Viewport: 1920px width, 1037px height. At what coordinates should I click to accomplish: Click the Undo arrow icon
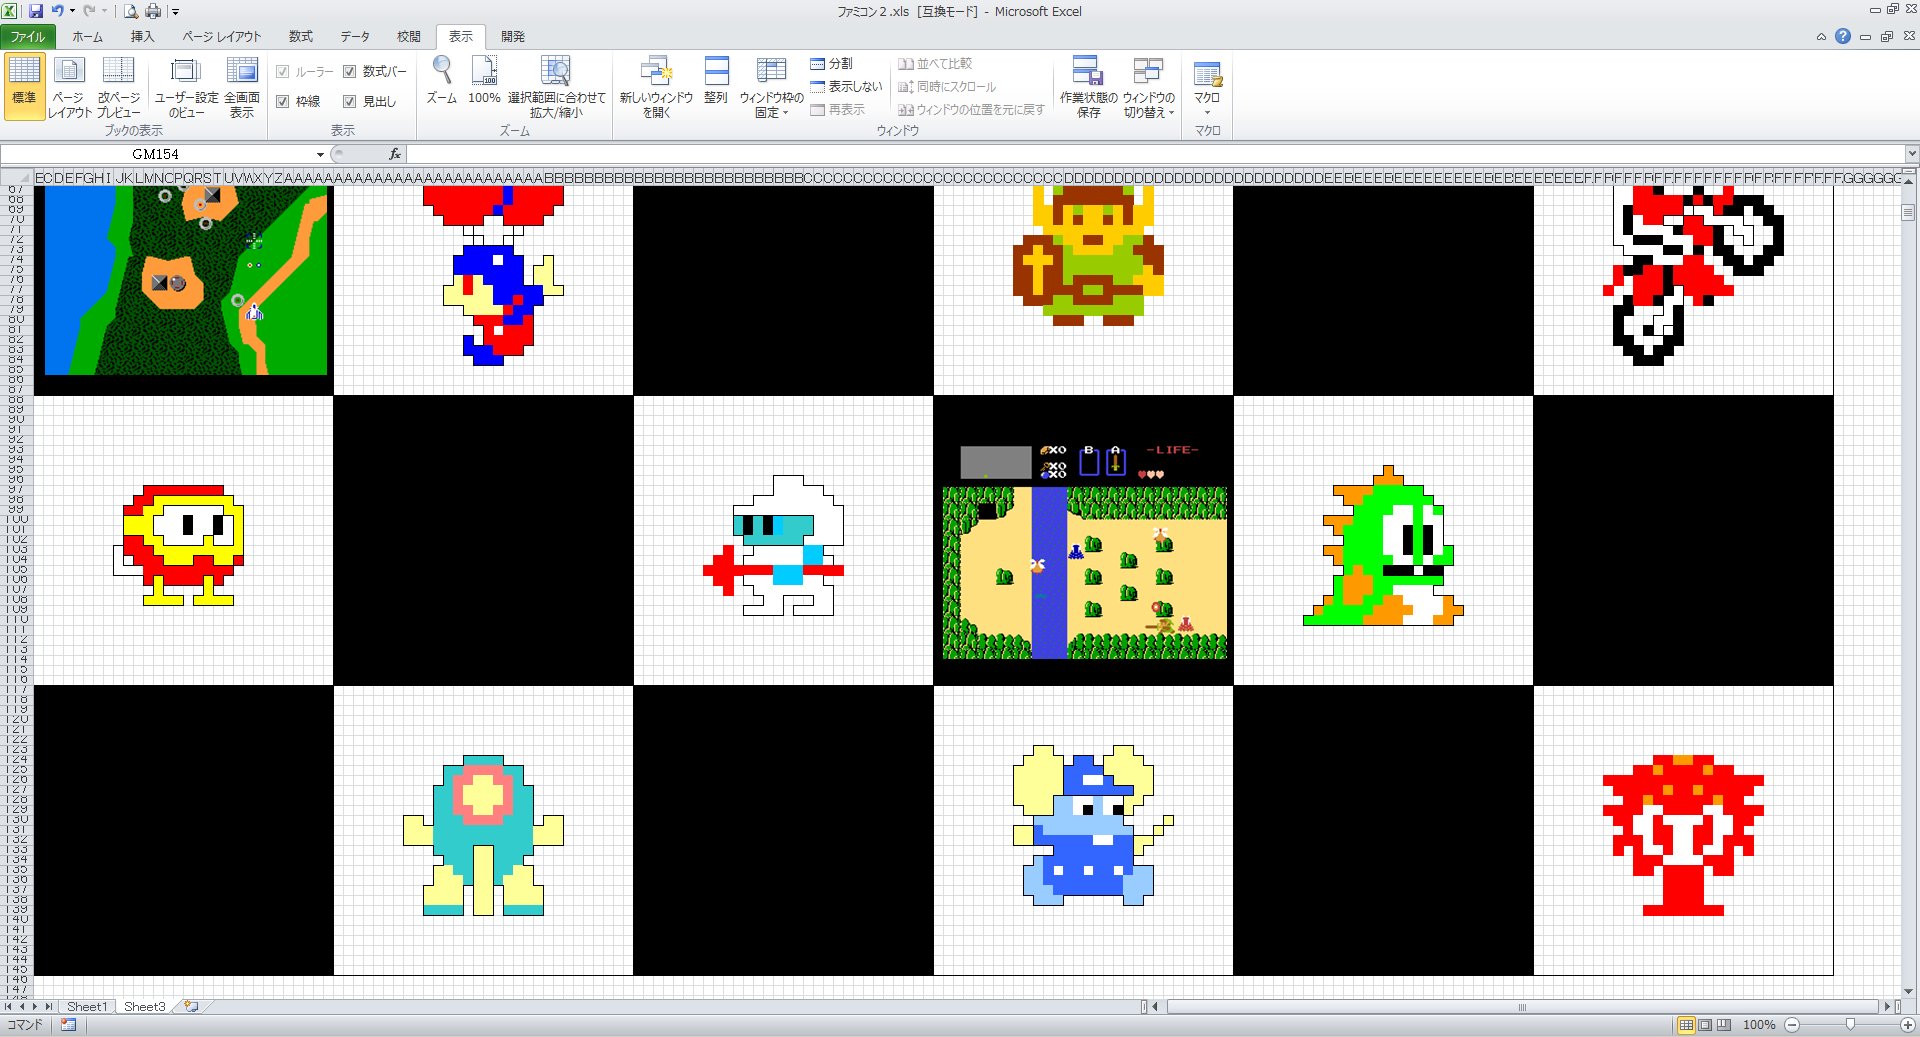click(x=58, y=11)
